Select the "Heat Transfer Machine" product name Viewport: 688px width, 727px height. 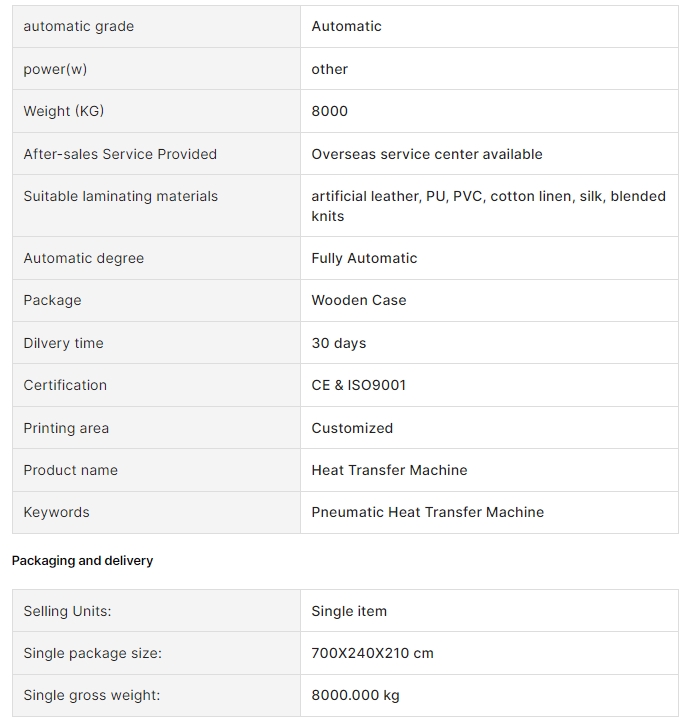(389, 470)
